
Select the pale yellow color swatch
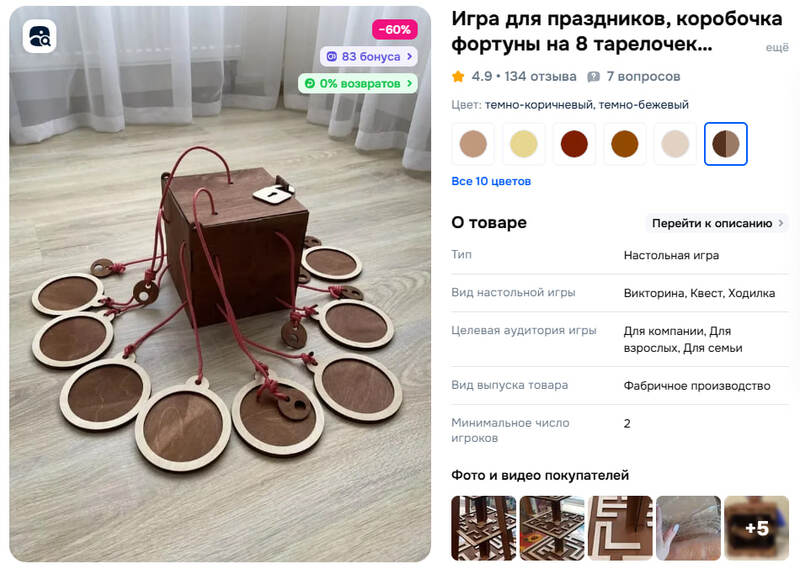pos(523,144)
